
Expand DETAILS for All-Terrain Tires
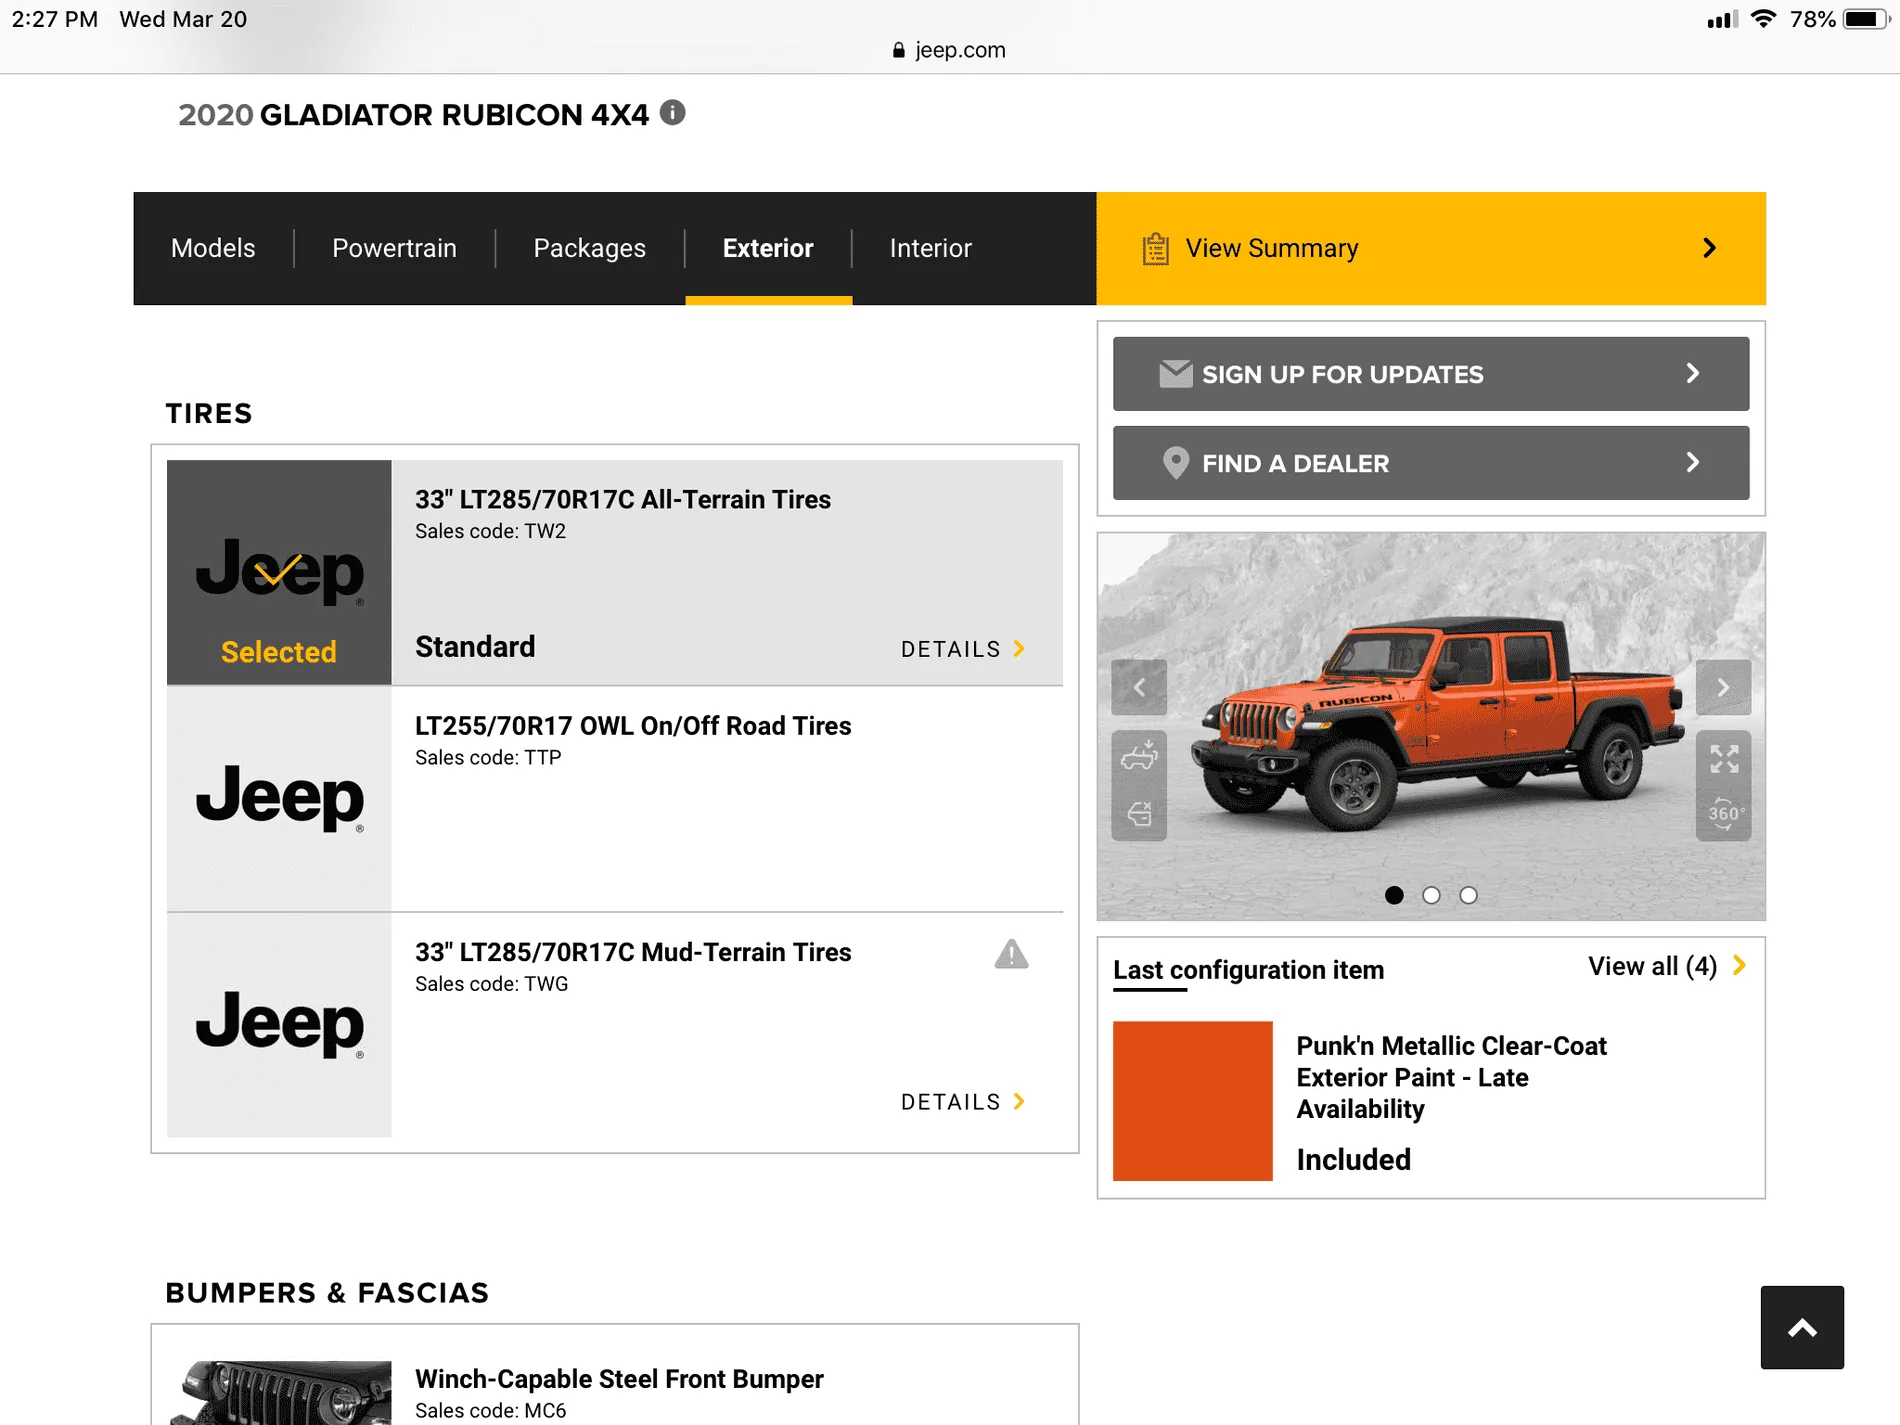pyautogui.click(x=963, y=649)
